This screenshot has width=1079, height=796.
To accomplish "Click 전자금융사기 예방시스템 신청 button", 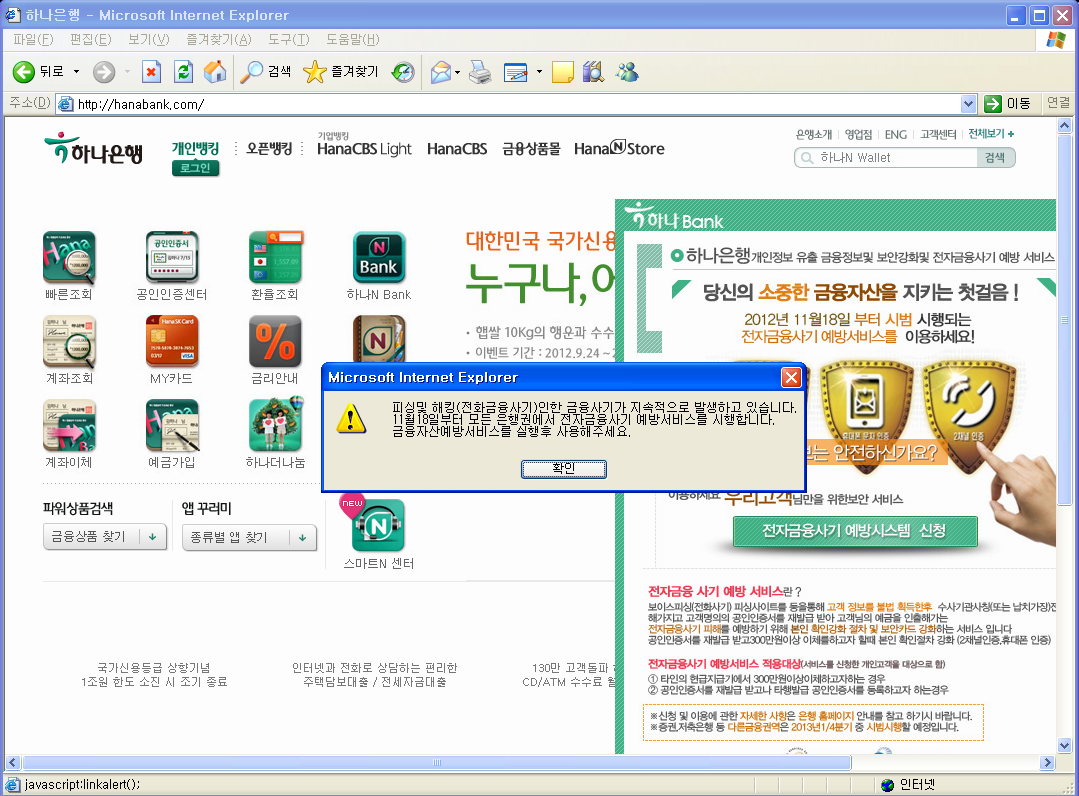I will coord(855,530).
